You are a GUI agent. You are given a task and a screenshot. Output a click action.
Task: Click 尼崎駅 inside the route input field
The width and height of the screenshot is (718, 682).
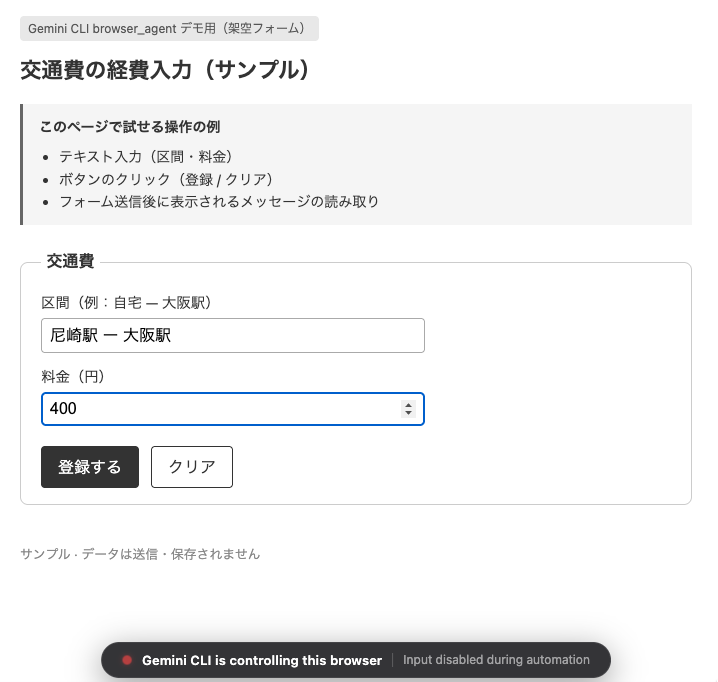tap(74, 336)
